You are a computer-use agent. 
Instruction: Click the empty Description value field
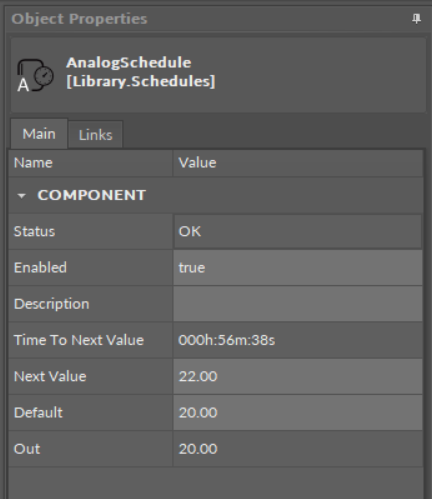pyautogui.click(x=298, y=304)
